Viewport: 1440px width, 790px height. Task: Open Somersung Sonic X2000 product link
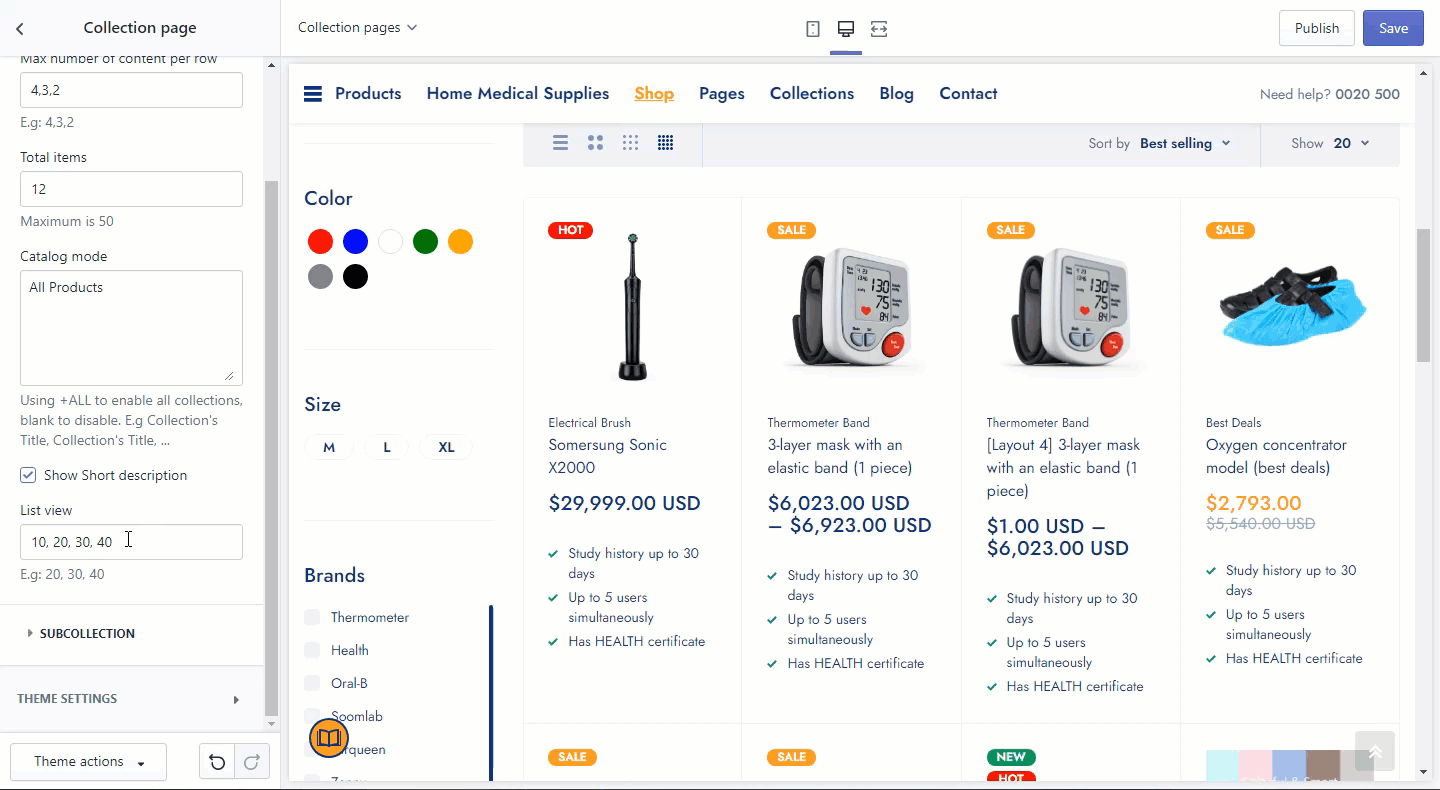coord(607,456)
